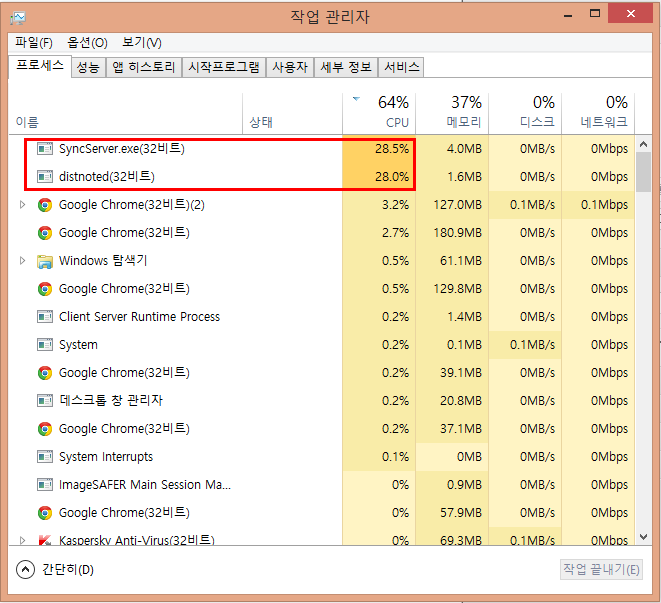Click the ImageSAFER Main Session icon

click(45, 485)
